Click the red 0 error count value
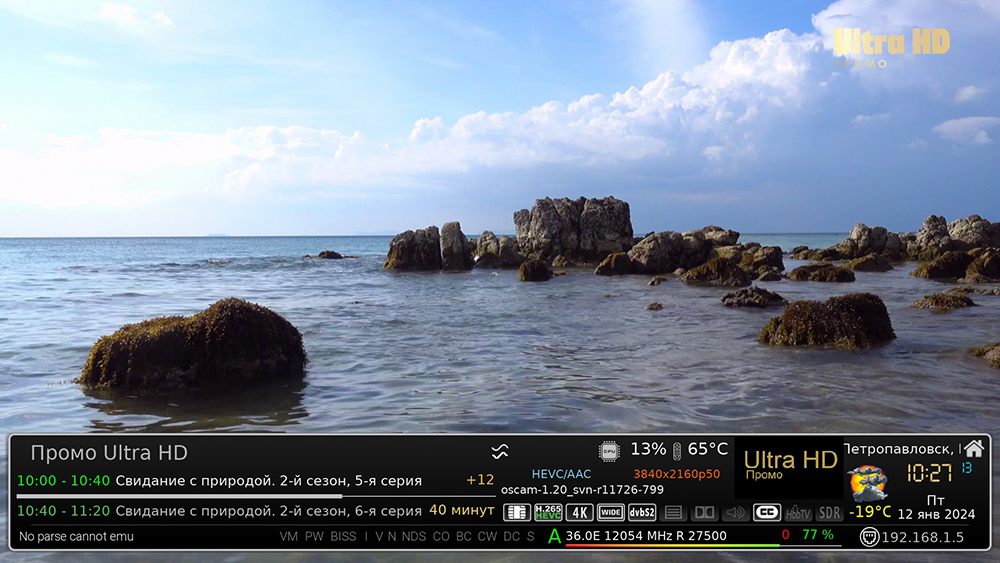The height and width of the screenshot is (563, 1000). [786, 535]
